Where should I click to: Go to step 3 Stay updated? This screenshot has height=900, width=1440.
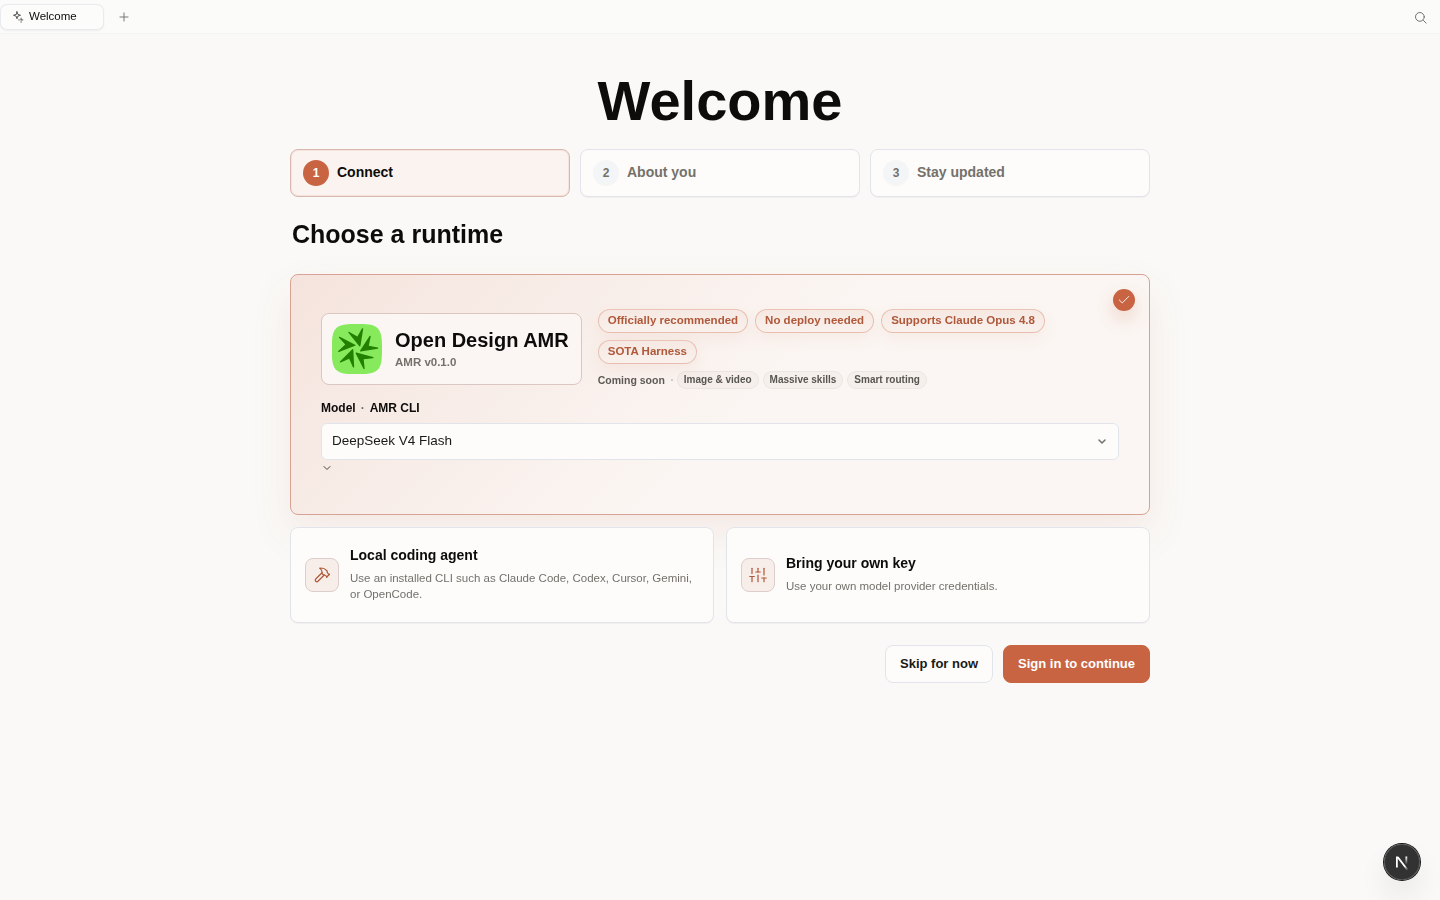coord(1010,173)
